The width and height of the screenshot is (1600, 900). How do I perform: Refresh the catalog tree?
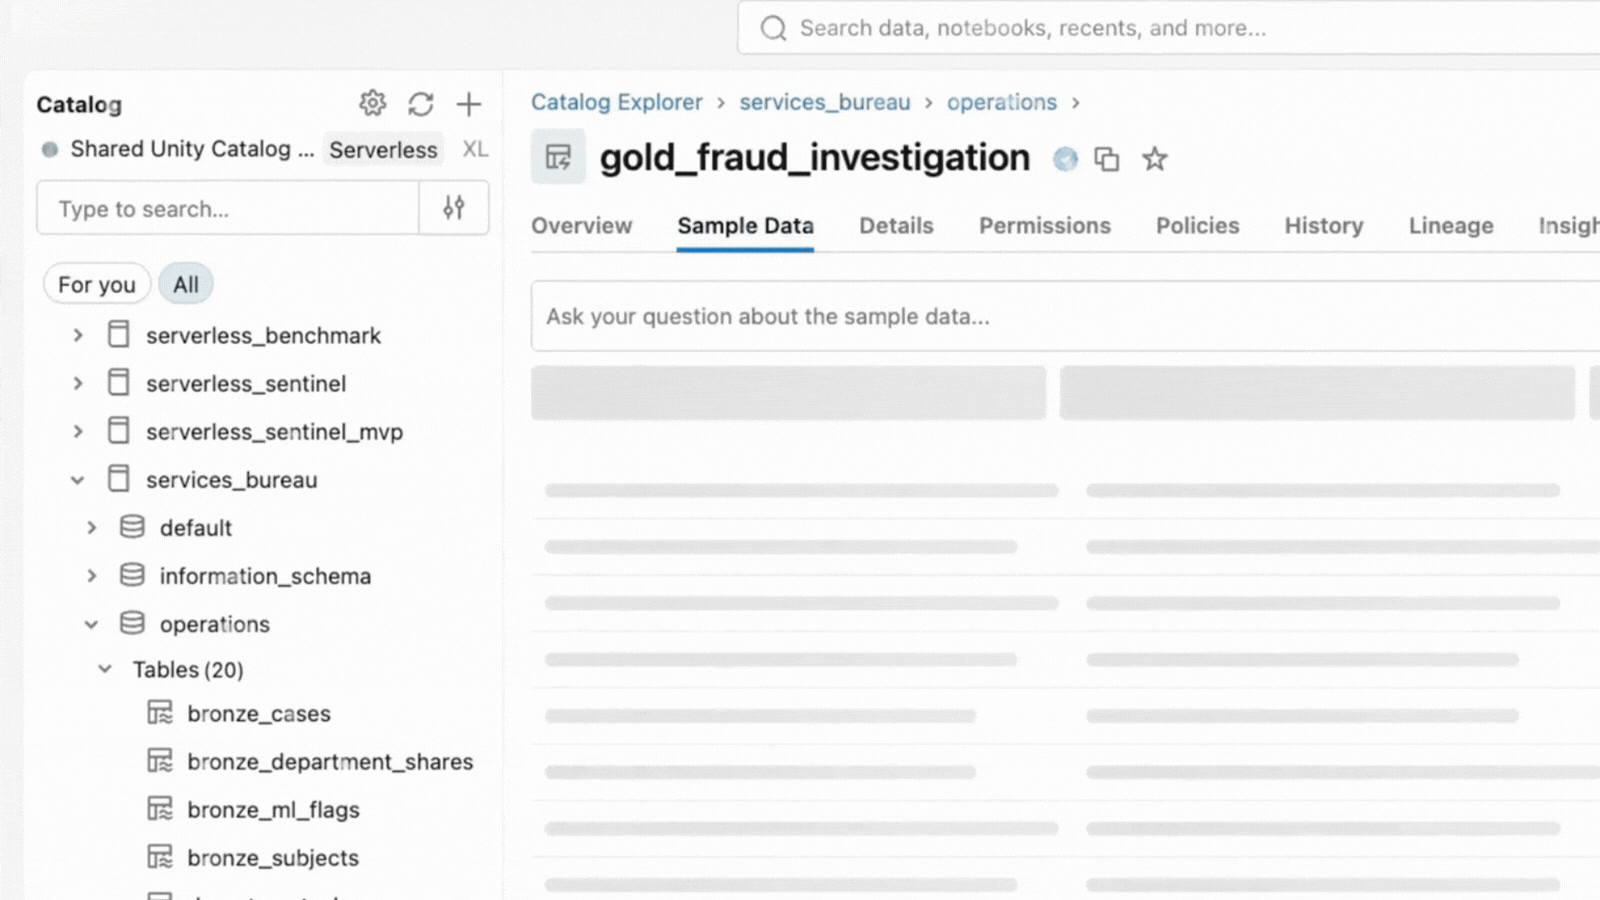tap(420, 104)
